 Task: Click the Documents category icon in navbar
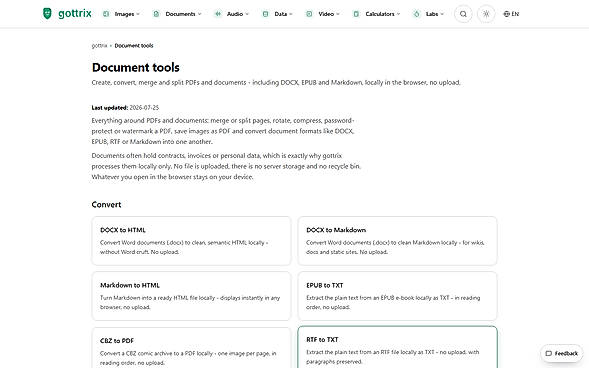(156, 14)
